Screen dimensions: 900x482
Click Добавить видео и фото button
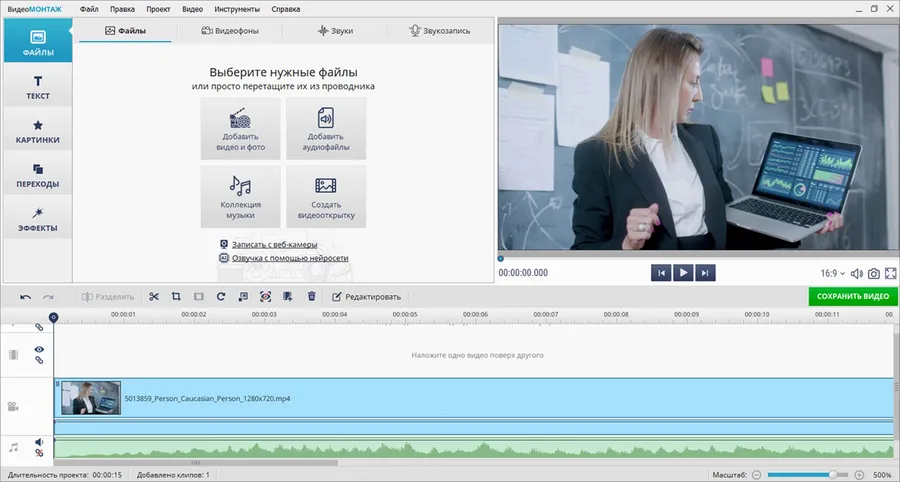[240, 129]
